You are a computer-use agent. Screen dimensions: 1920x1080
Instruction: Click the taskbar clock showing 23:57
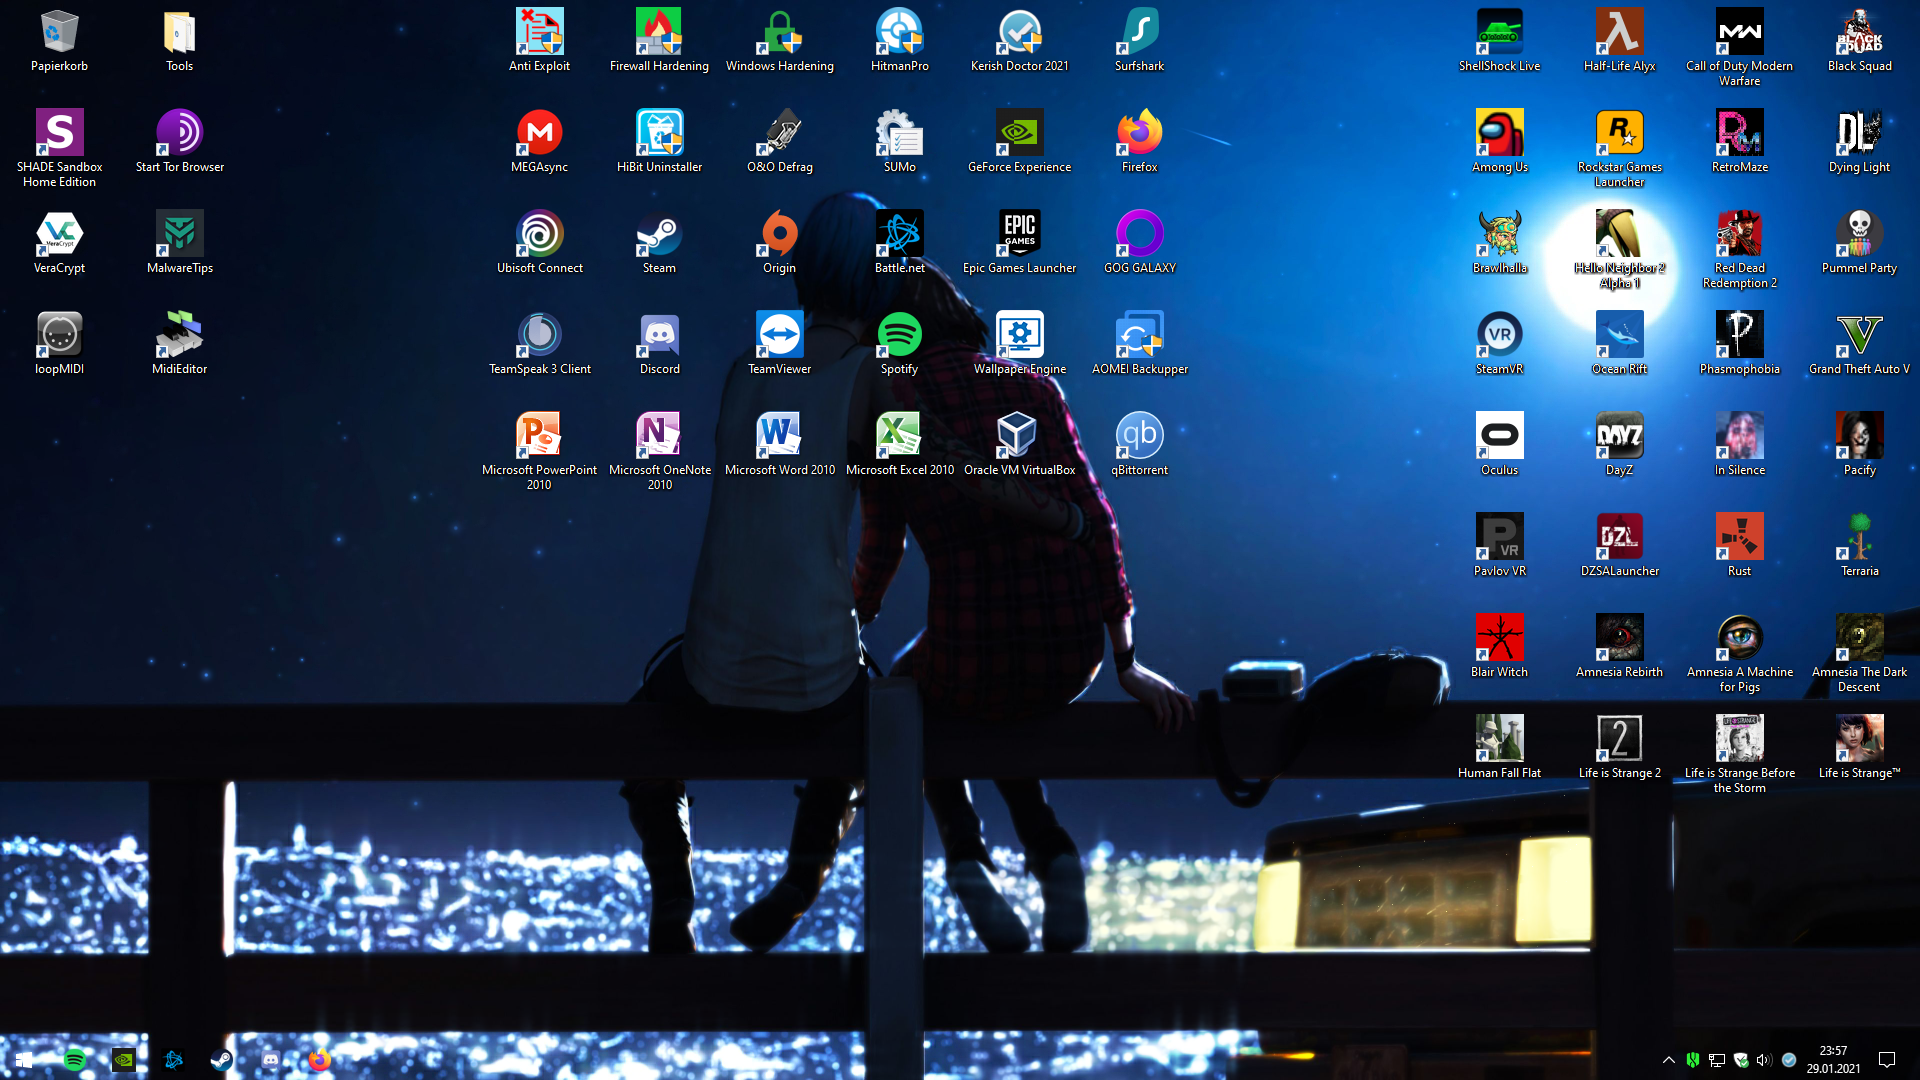click(x=1833, y=1060)
